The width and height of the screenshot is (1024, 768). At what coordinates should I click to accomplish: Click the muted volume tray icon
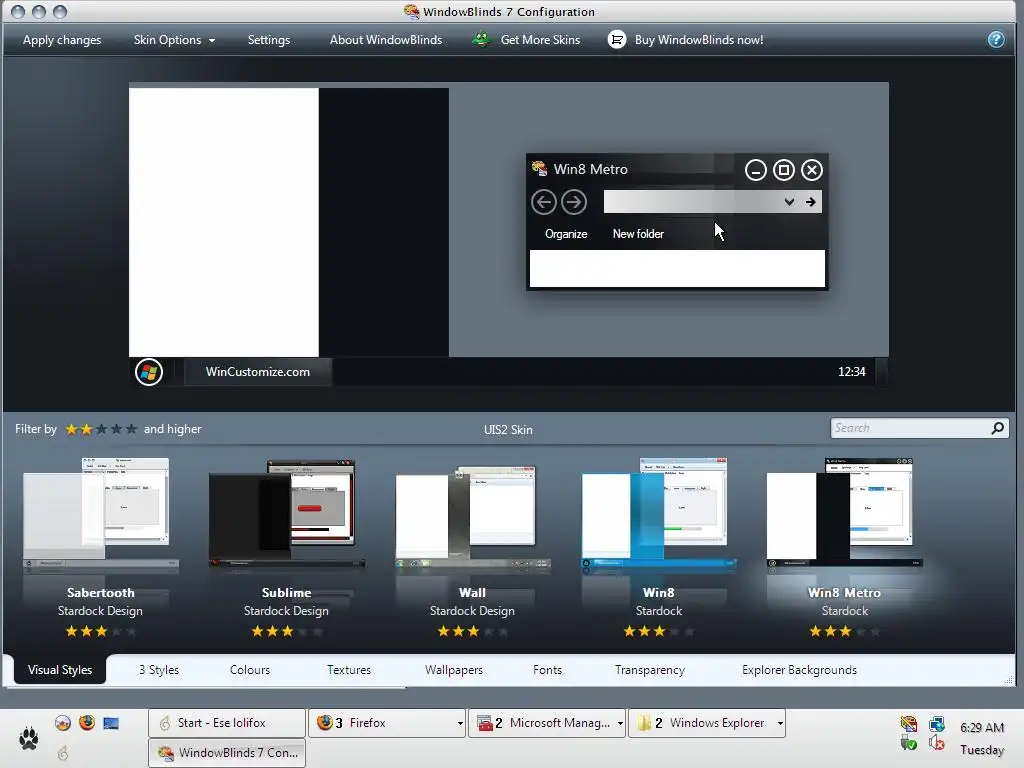pyautogui.click(x=936, y=743)
